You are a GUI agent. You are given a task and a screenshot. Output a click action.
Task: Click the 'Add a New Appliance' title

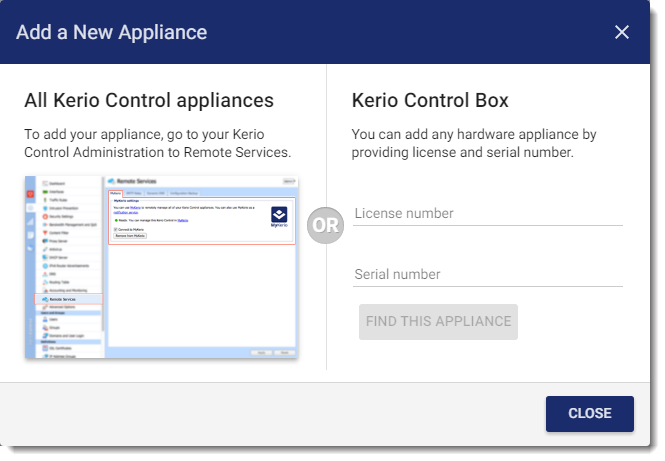point(112,32)
